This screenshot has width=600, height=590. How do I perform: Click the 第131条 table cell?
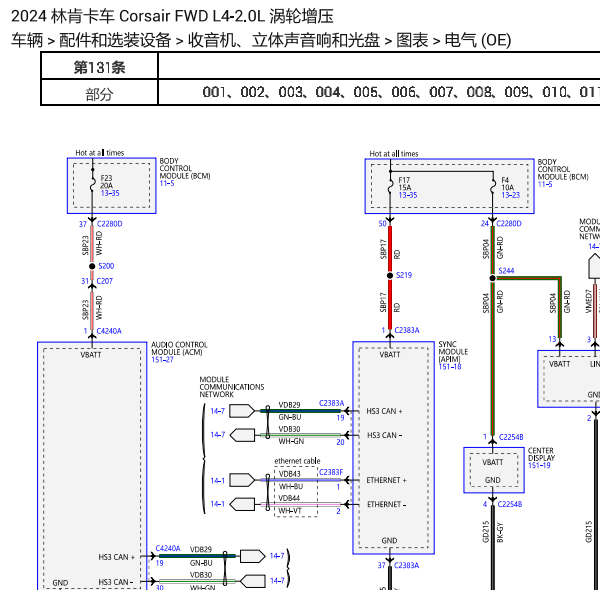coord(99,67)
